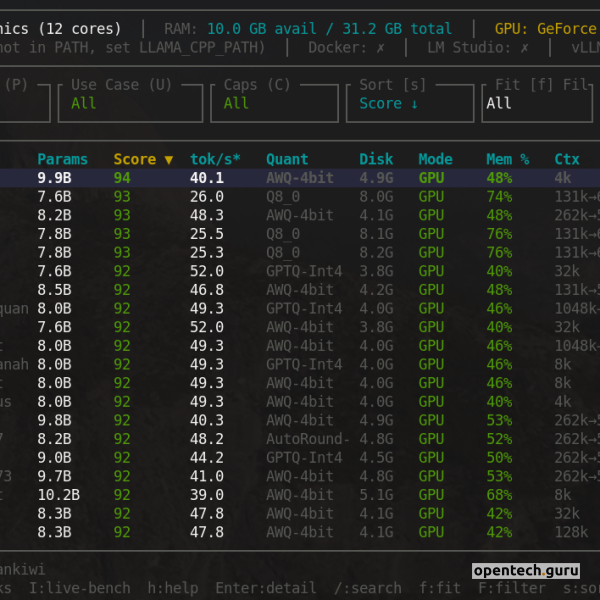Sort by the tok/s column header

pos(215,159)
